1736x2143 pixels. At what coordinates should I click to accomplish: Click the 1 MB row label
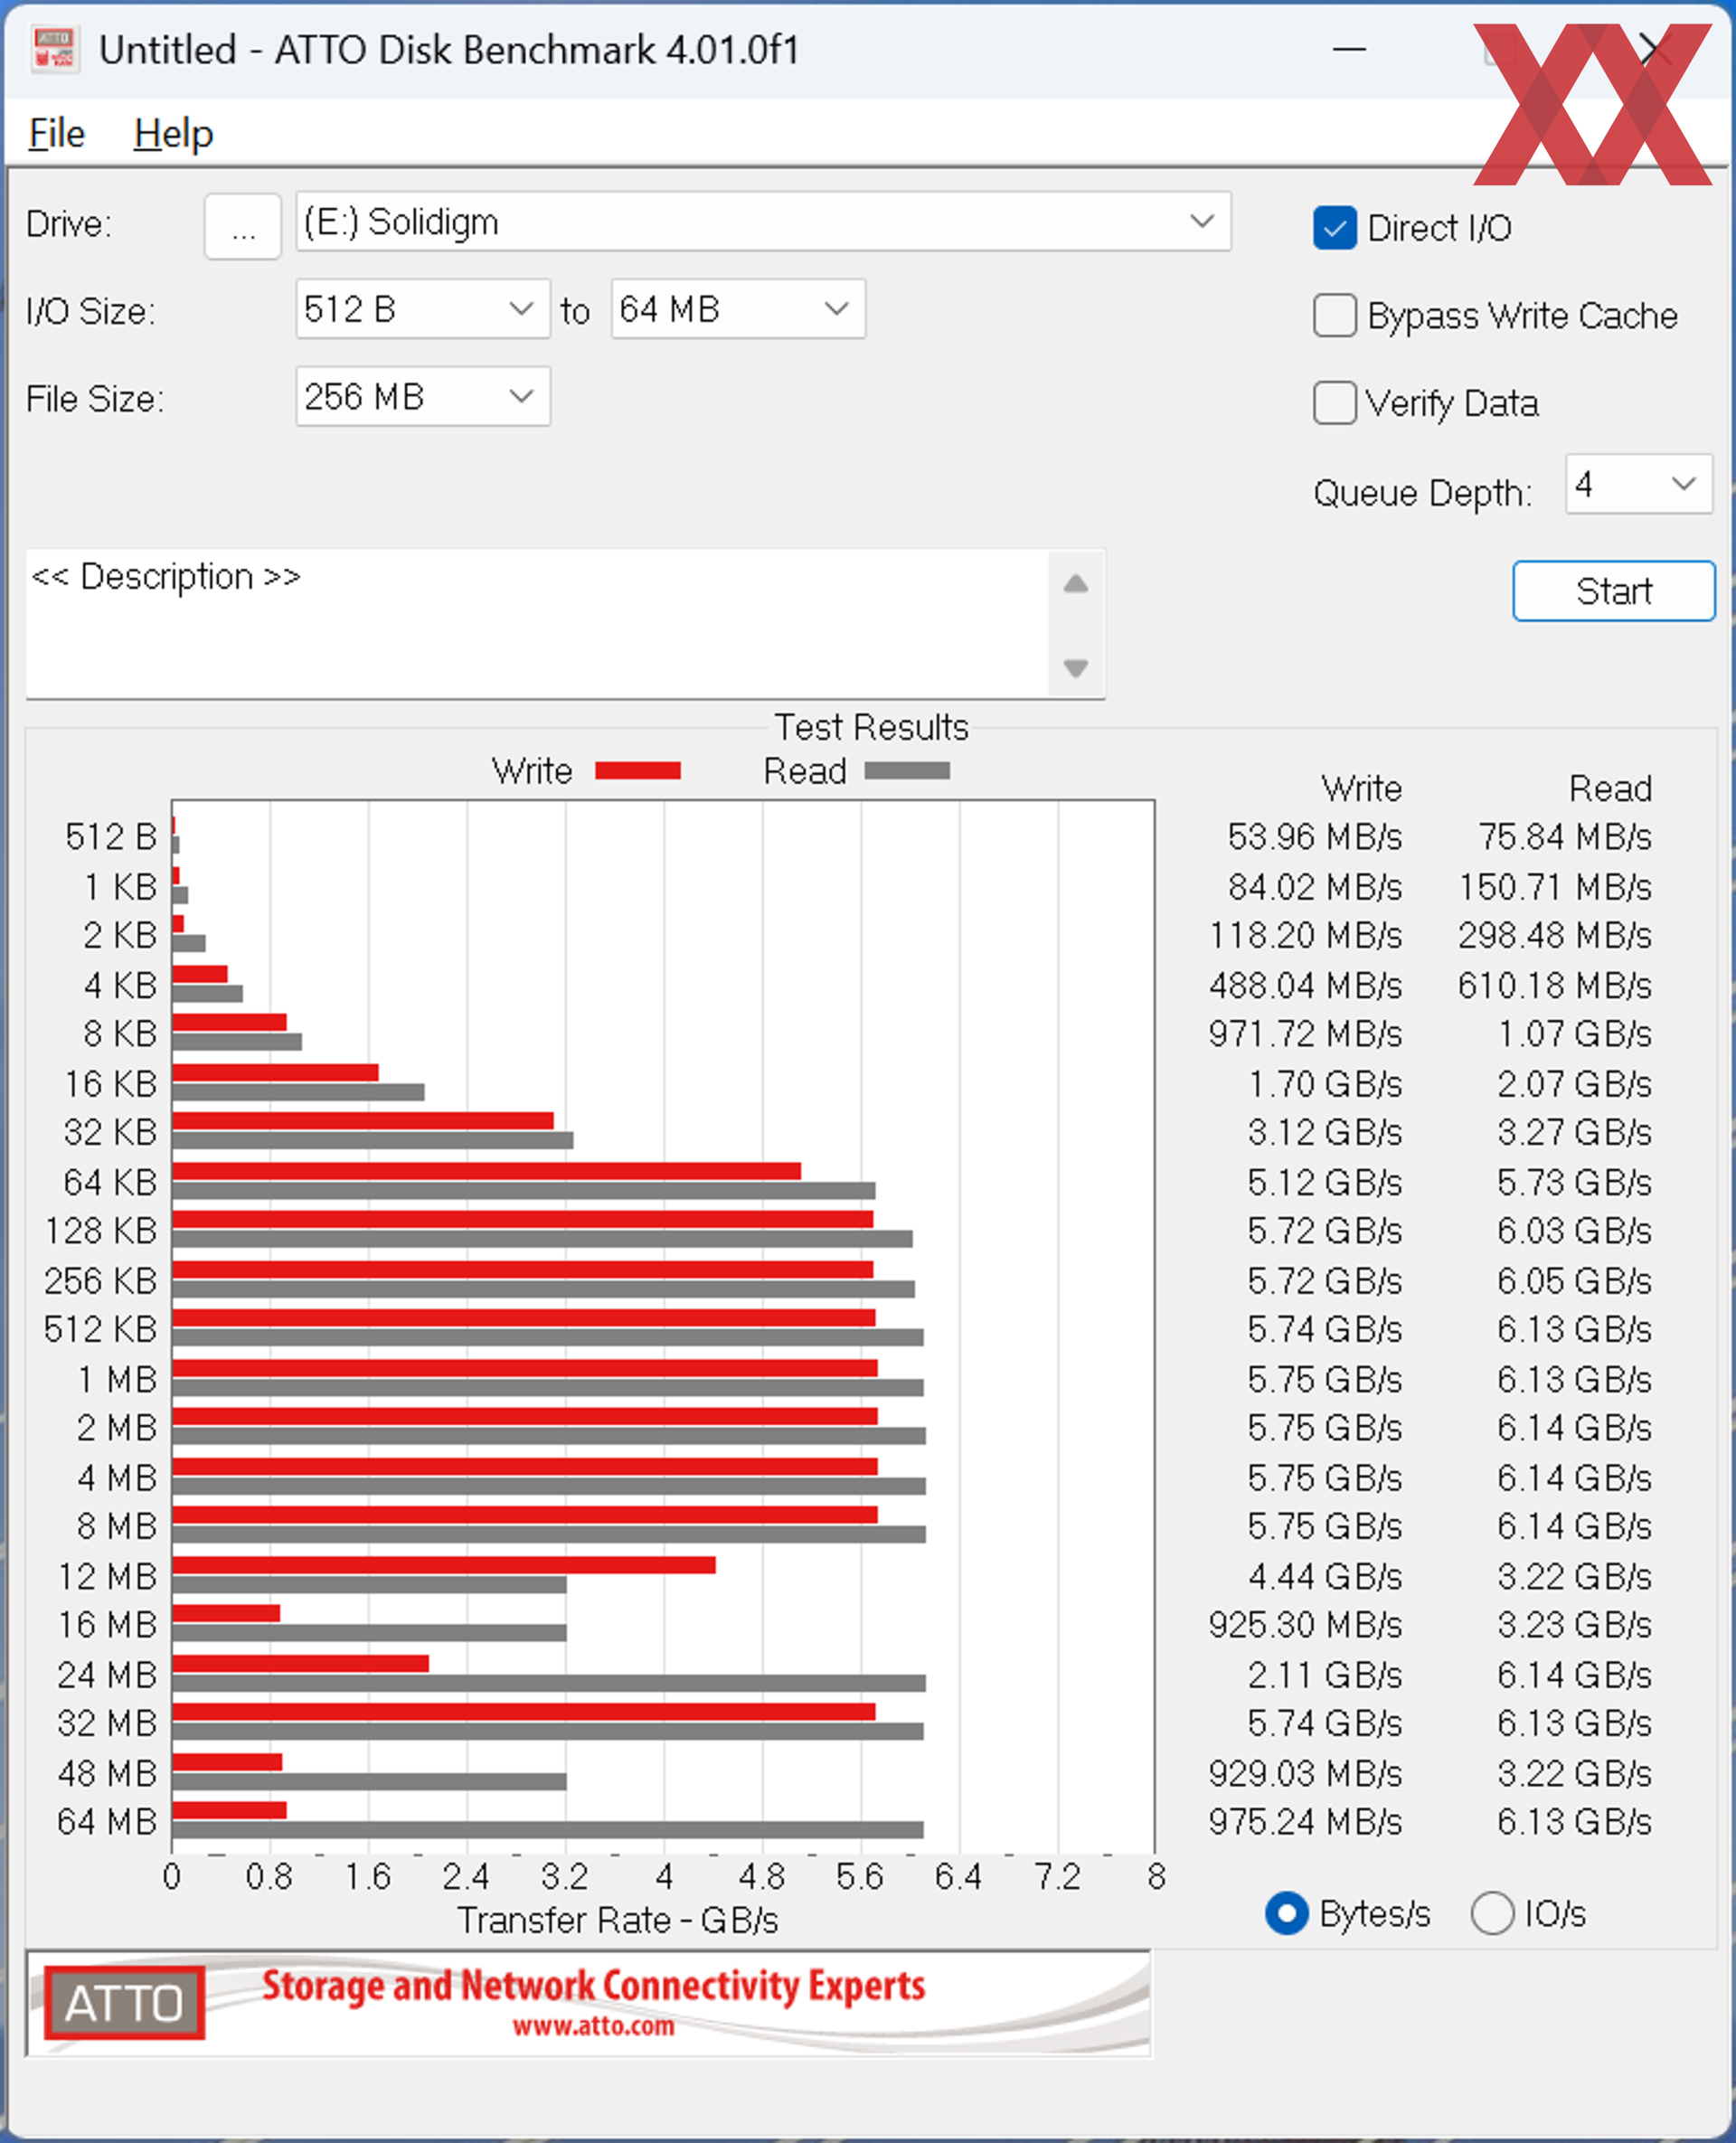pos(117,1379)
